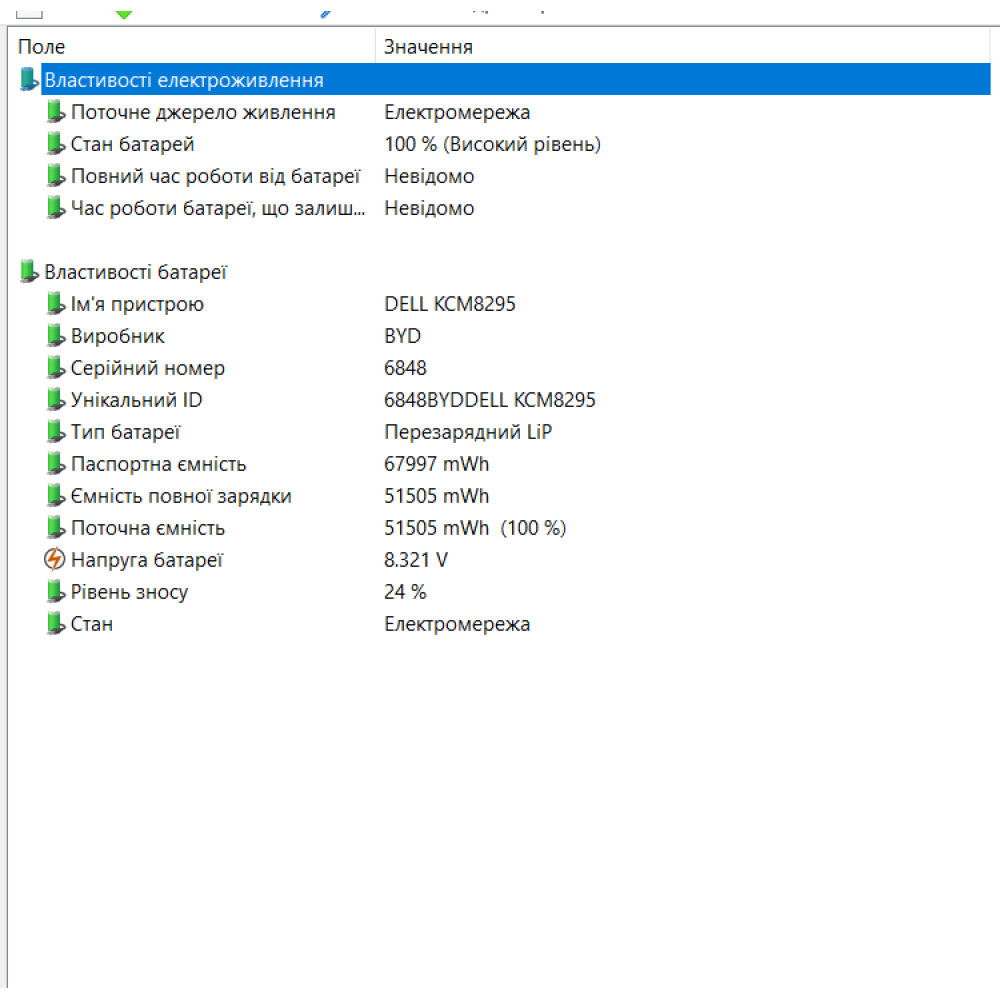Click the battery icon beside Рівень зносу

56,592
